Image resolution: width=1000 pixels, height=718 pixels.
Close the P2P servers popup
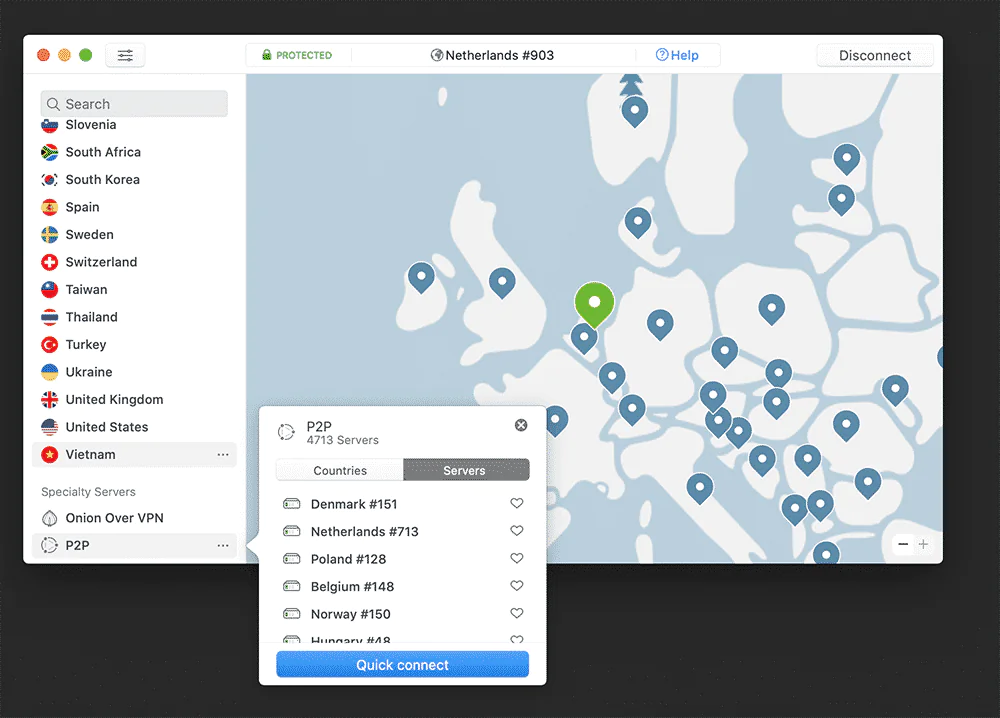click(521, 425)
